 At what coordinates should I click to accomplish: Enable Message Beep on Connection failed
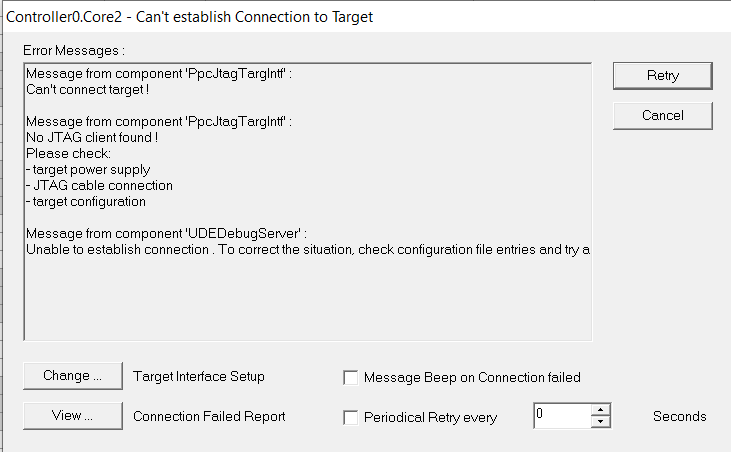coord(350,378)
